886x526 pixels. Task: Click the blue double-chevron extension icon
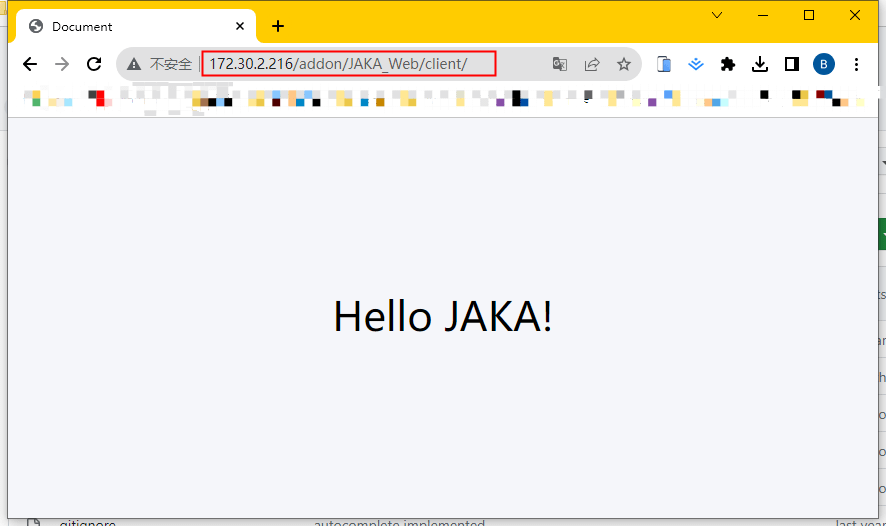pos(696,64)
